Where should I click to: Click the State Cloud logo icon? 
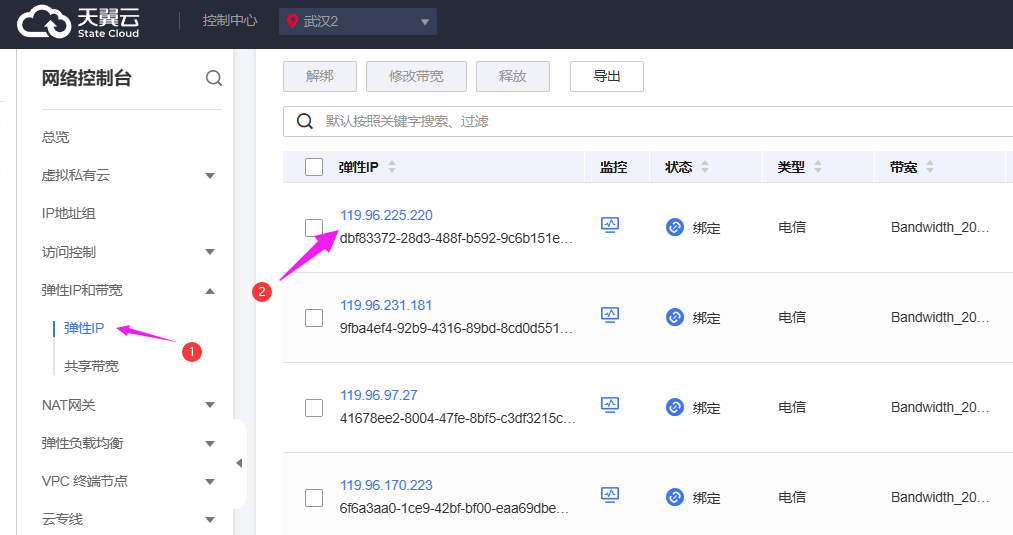point(44,22)
